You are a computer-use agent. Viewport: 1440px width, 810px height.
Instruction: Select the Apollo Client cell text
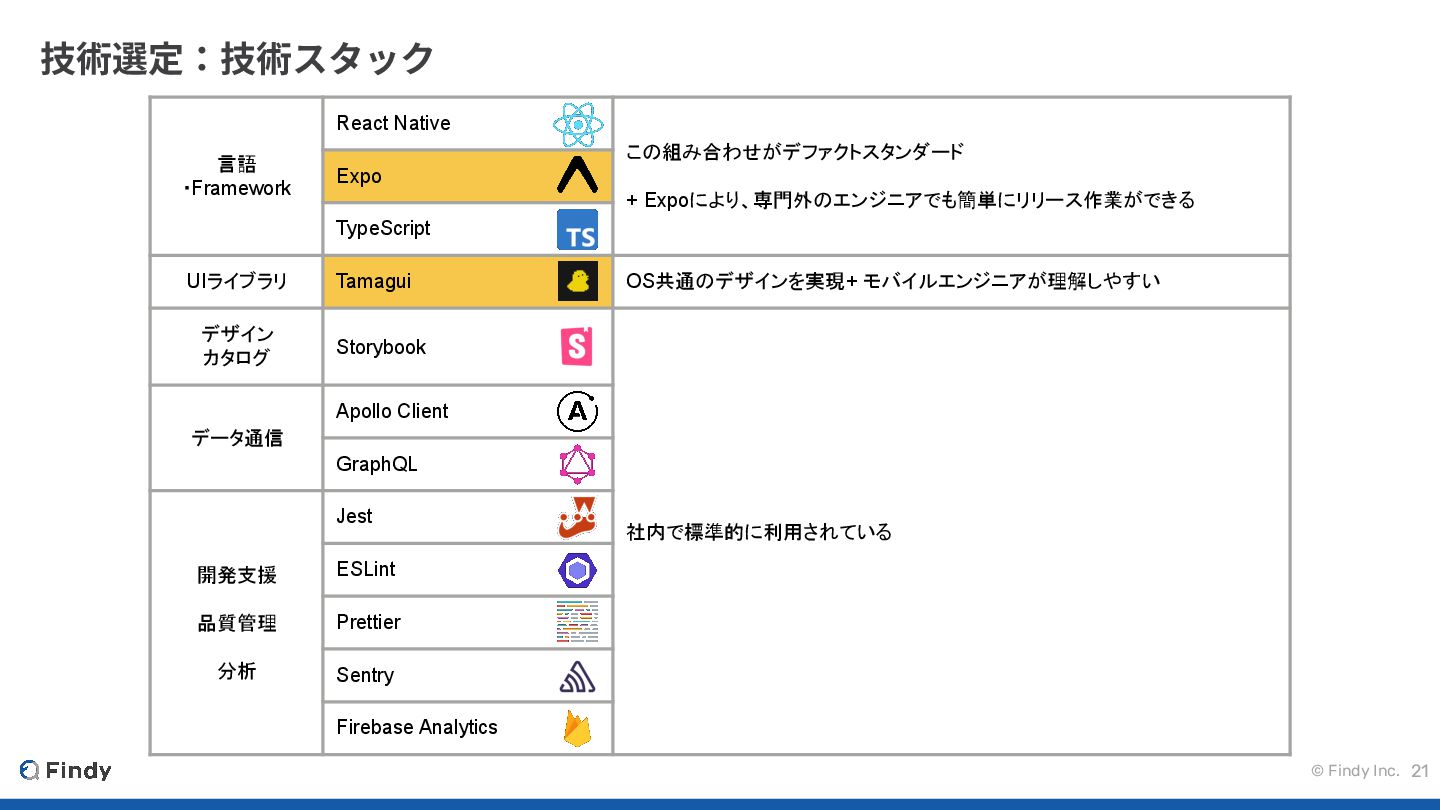[x=392, y=411]
